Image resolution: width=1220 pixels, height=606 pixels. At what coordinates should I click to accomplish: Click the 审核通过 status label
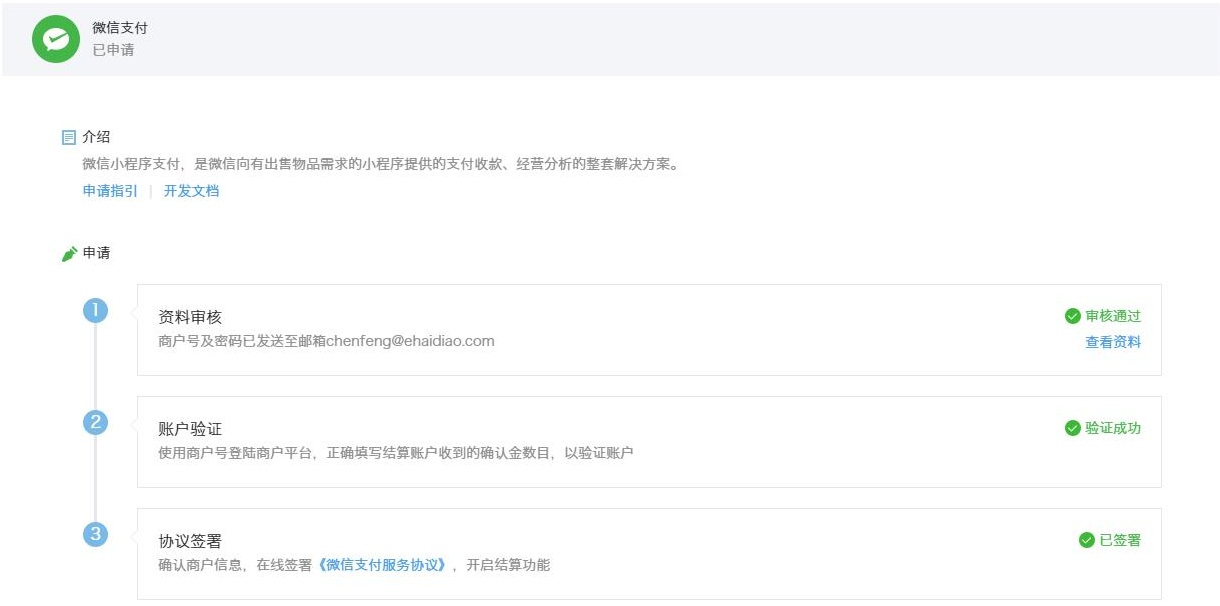coord(1113,316)
